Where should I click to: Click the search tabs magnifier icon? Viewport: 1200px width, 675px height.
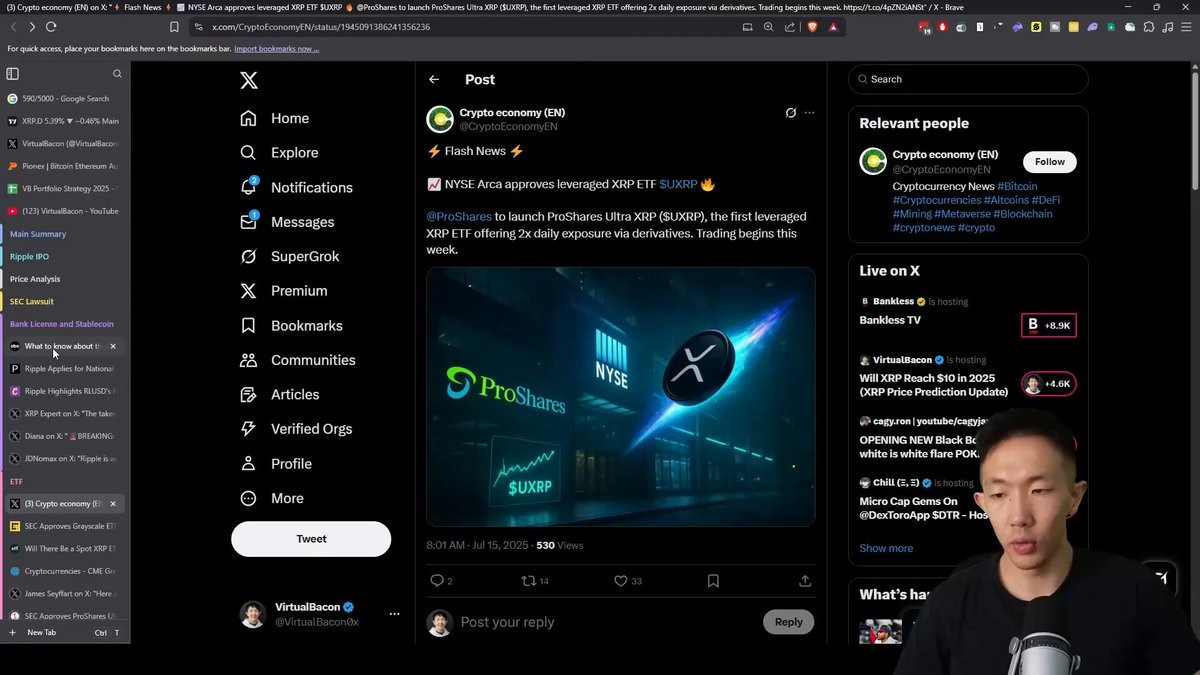[x=117, y=74]
